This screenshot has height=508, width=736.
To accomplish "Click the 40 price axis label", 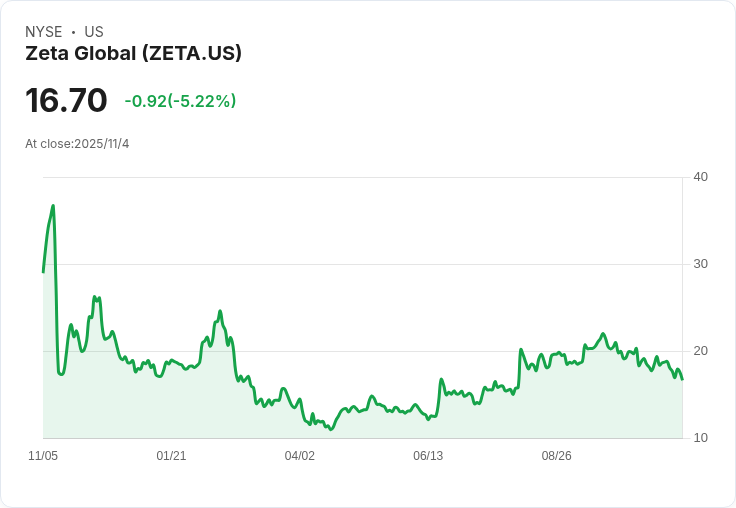I will 701,178.
